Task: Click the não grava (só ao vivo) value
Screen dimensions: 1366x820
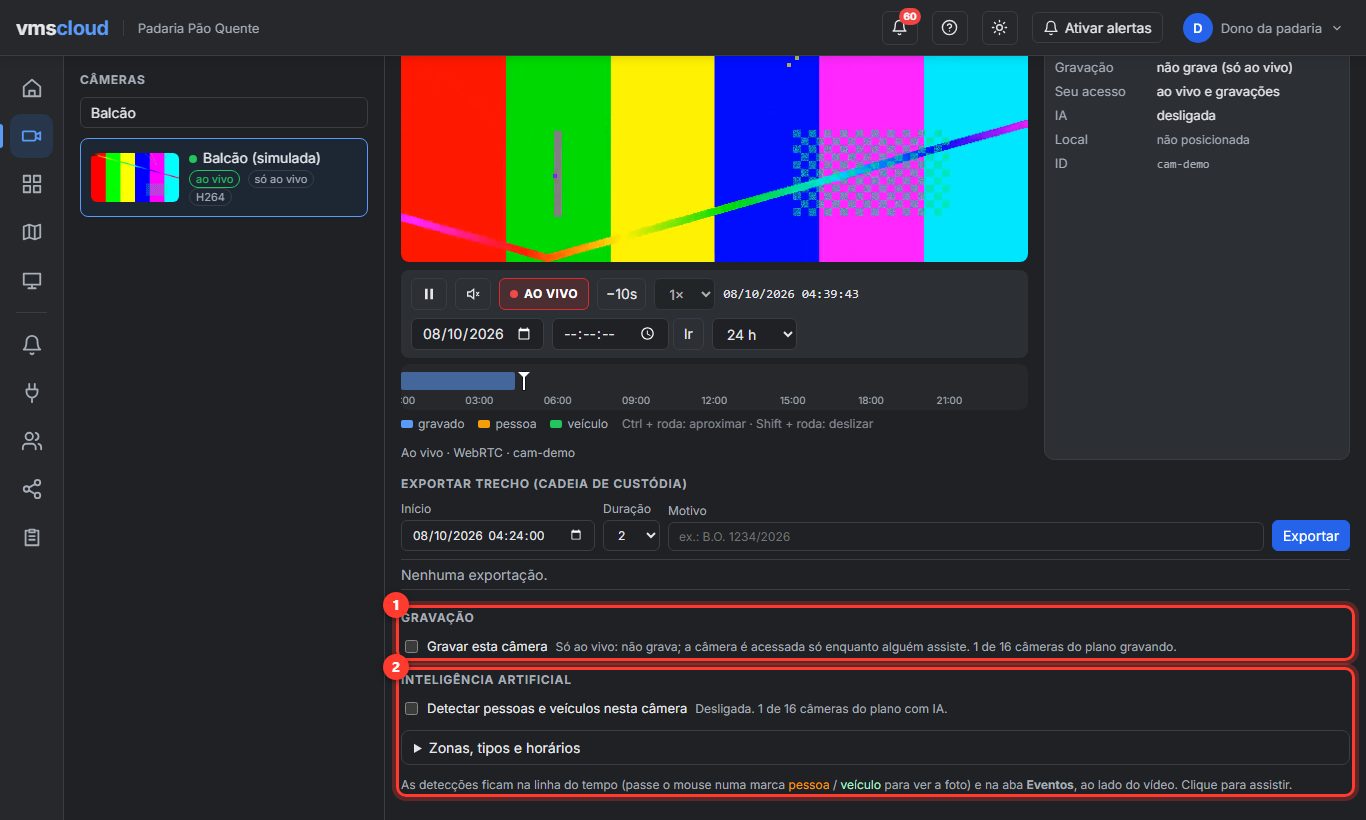Action: pyautogui.click(x=1225, y=67)
